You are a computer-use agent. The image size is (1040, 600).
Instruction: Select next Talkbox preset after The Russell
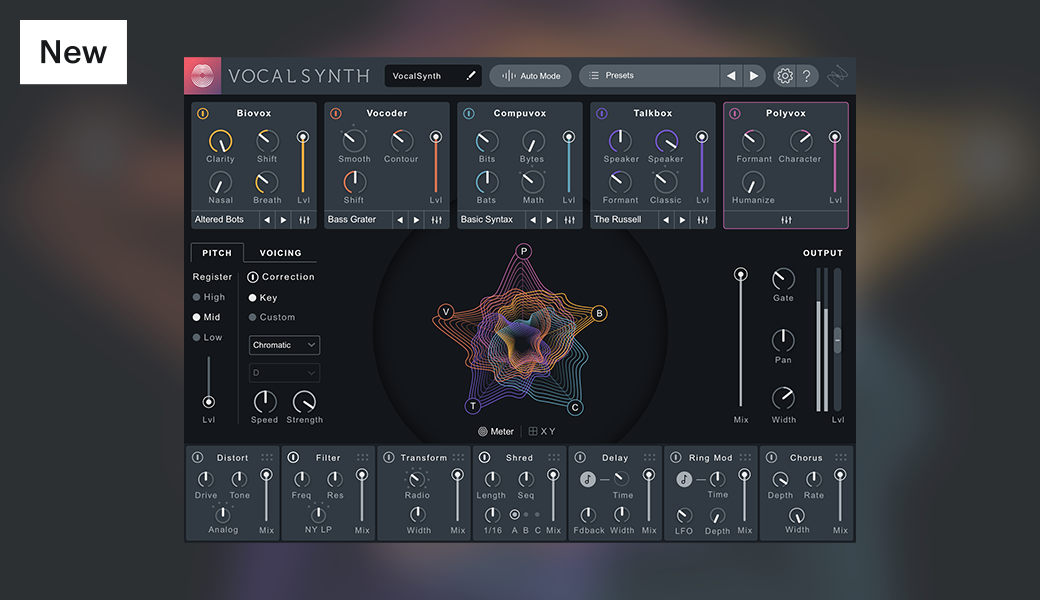[x=682, y=219]
